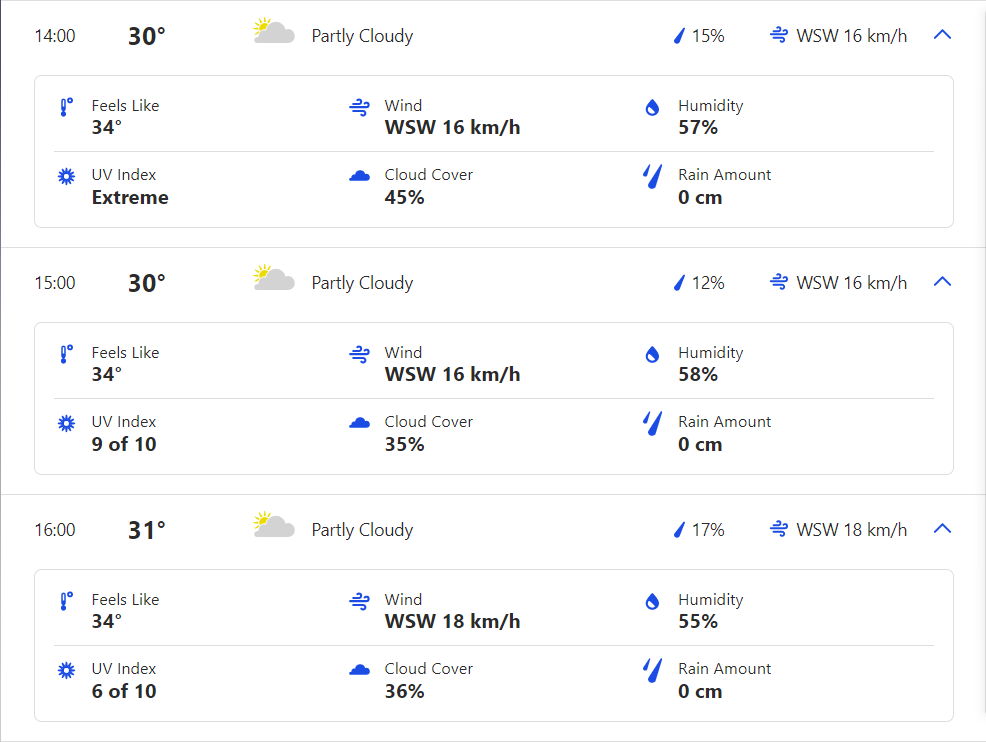Screen dimensions: 986x742
Task: Collapse the 14:00 hourly forecast row
Action: click(941, 35)
